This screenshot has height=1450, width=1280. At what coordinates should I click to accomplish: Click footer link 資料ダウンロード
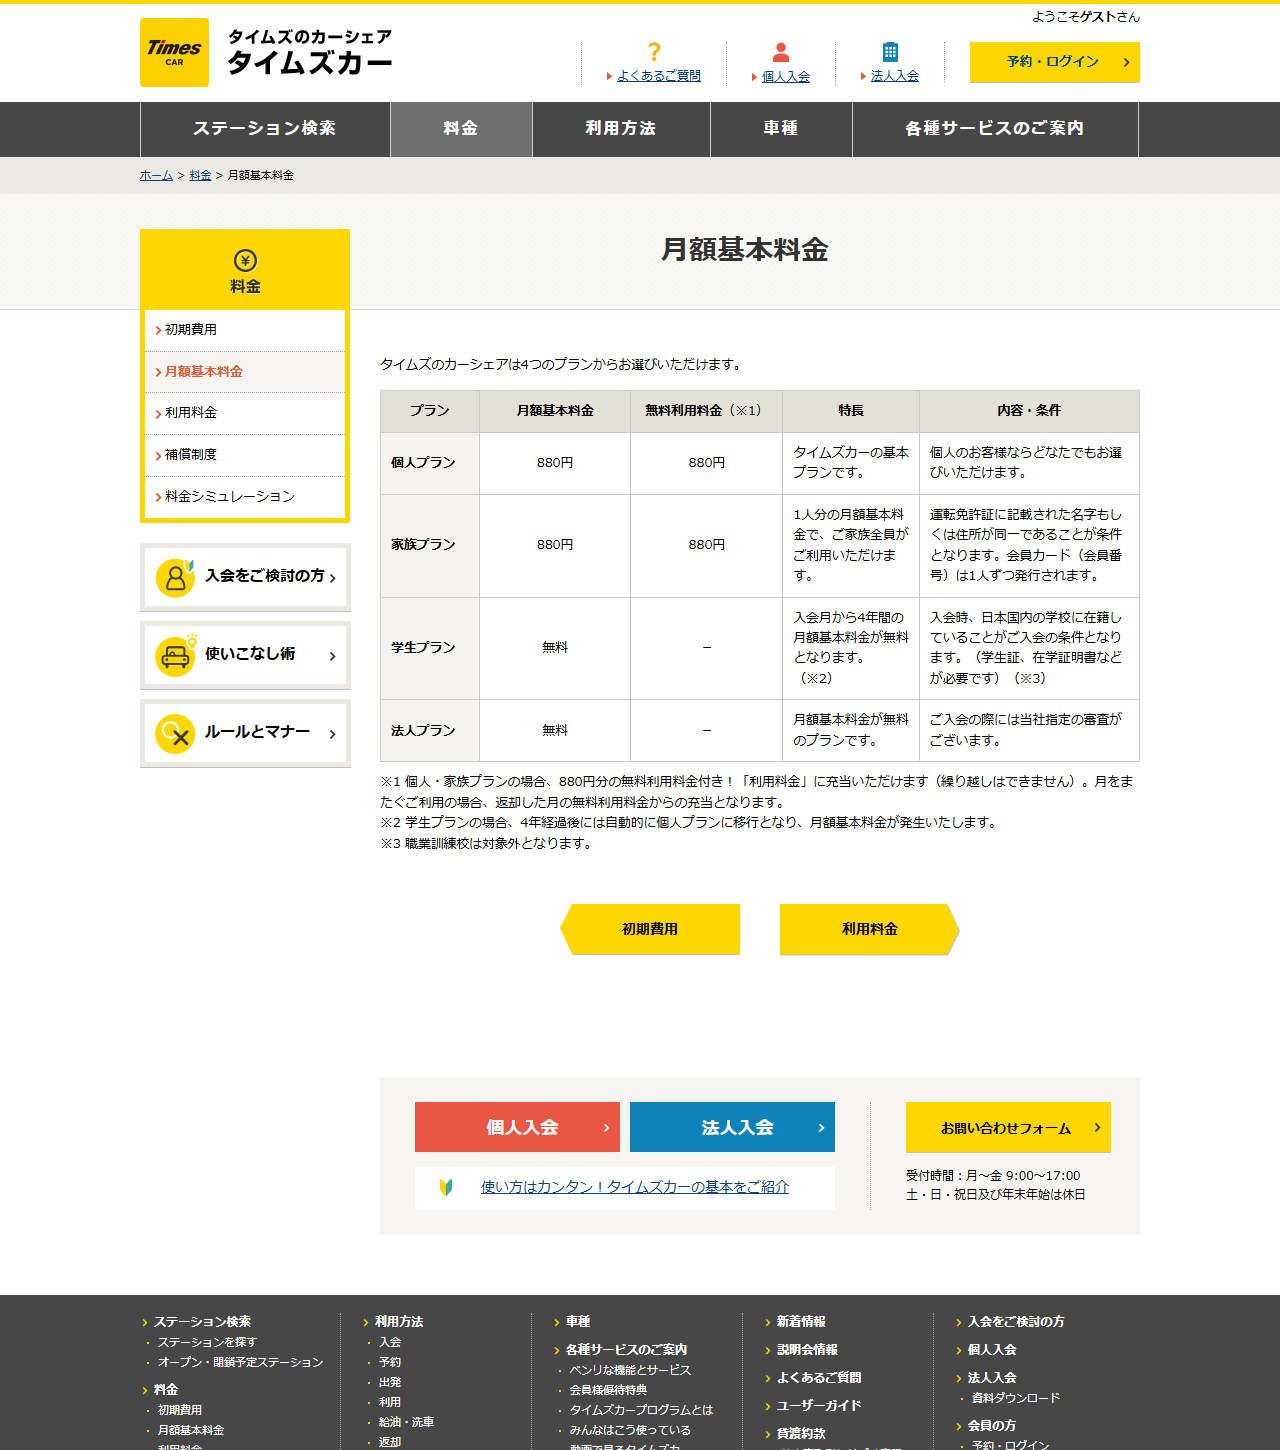1016,1398
